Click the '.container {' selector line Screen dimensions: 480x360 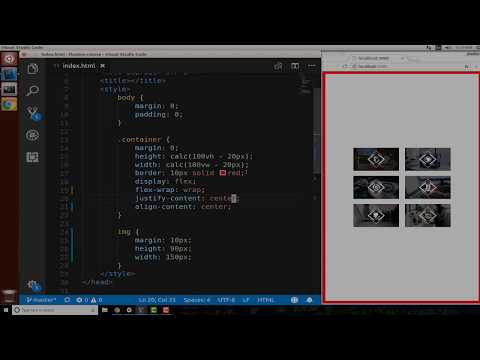[x=144, y=139]
